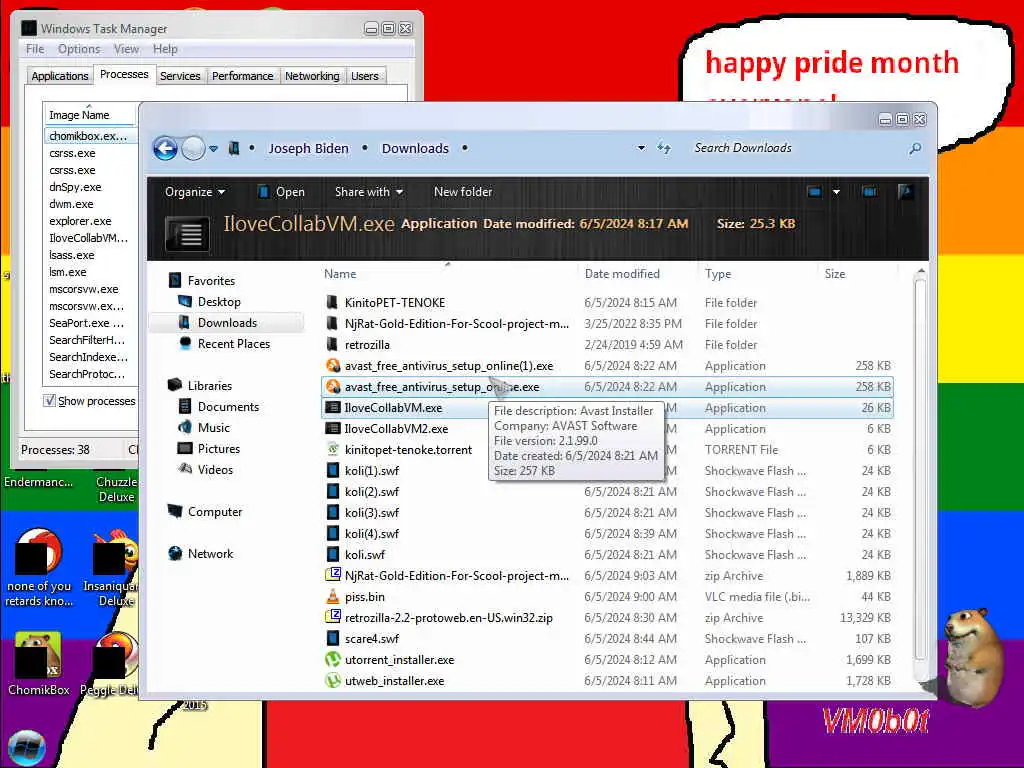This screenshot has width=1024, height=768.
Task: Click the Open toolbar button
Action: [x=281, y=192]
